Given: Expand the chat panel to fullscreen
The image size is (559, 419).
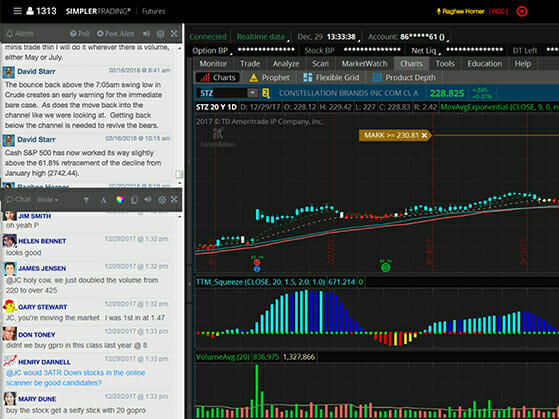Looking at the screenshot, I should tap(174, 199).
